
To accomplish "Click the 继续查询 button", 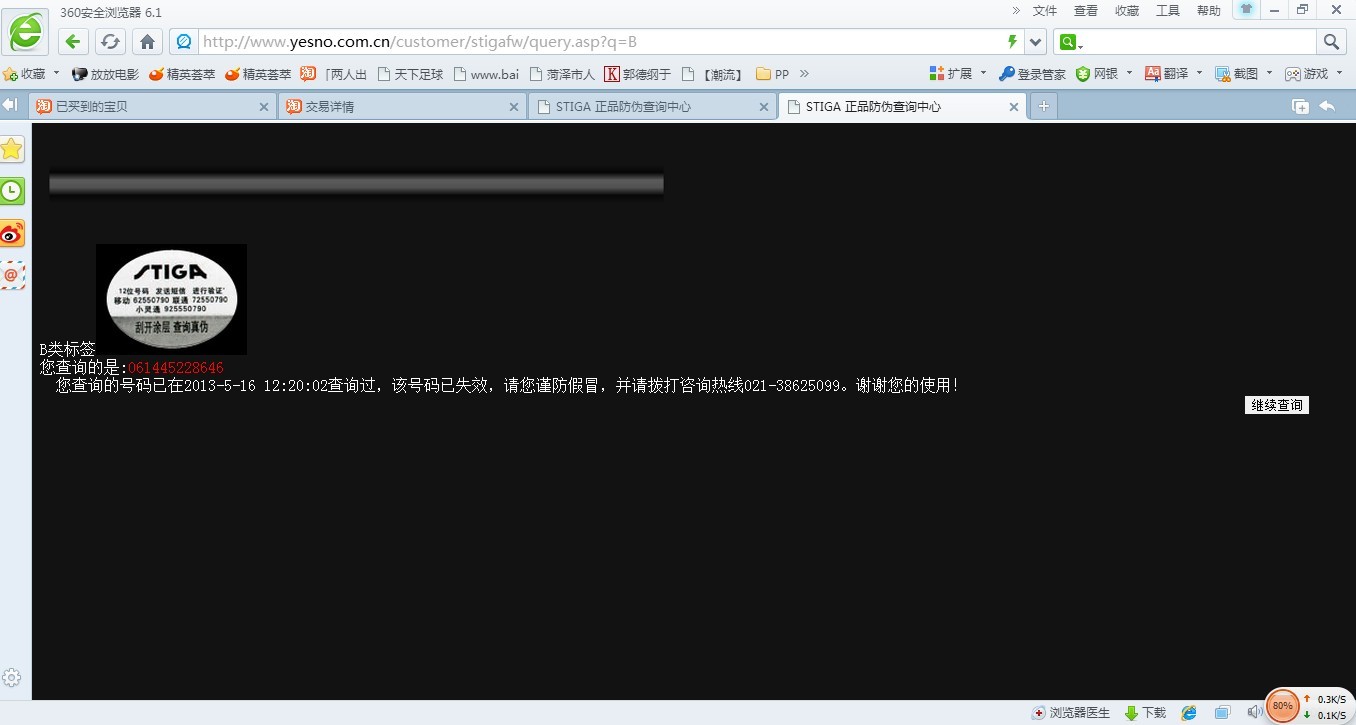I will pos(1276,405).
